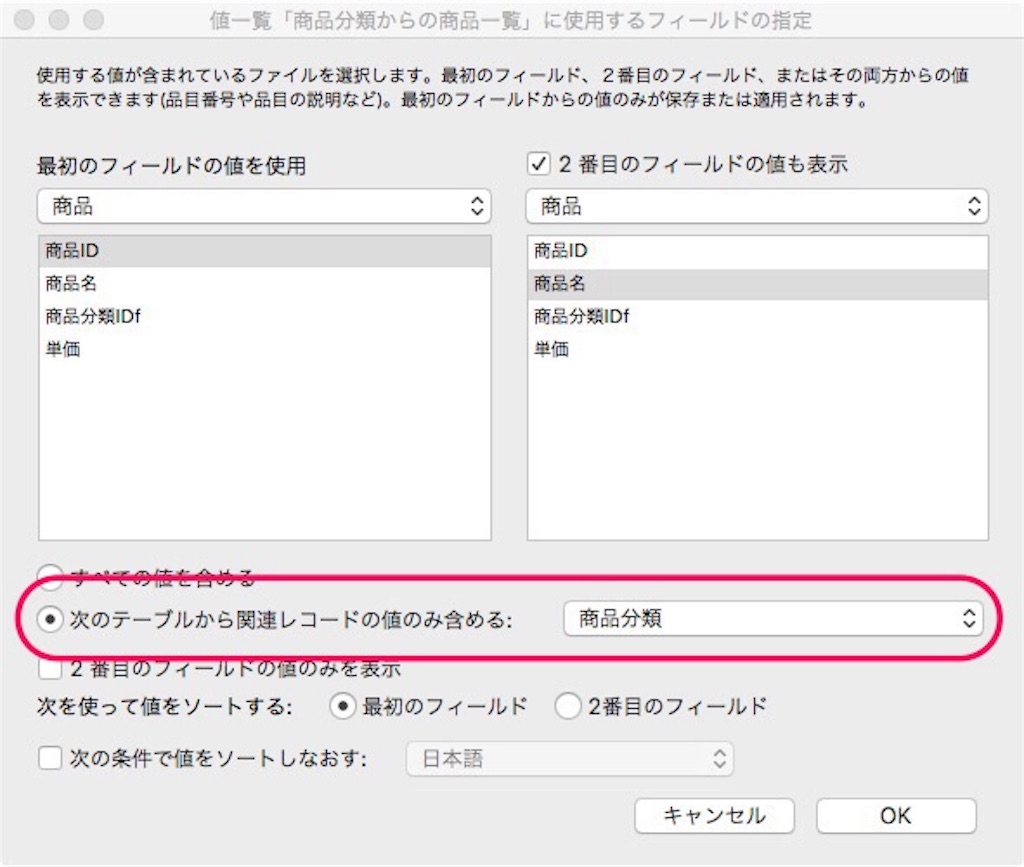Select 商品分類IDf in the second field list
Viewport: 1024px width, 867px height.
(x=758, y=317)
